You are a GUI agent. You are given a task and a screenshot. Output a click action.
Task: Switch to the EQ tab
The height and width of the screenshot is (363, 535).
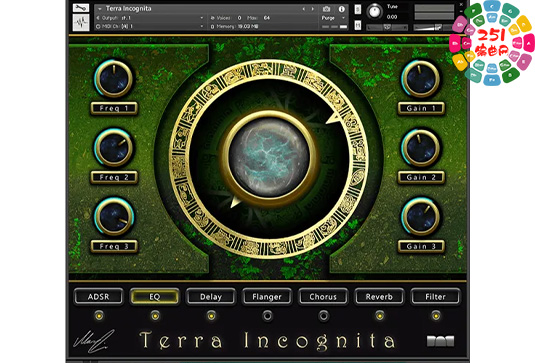click(155, 296)
